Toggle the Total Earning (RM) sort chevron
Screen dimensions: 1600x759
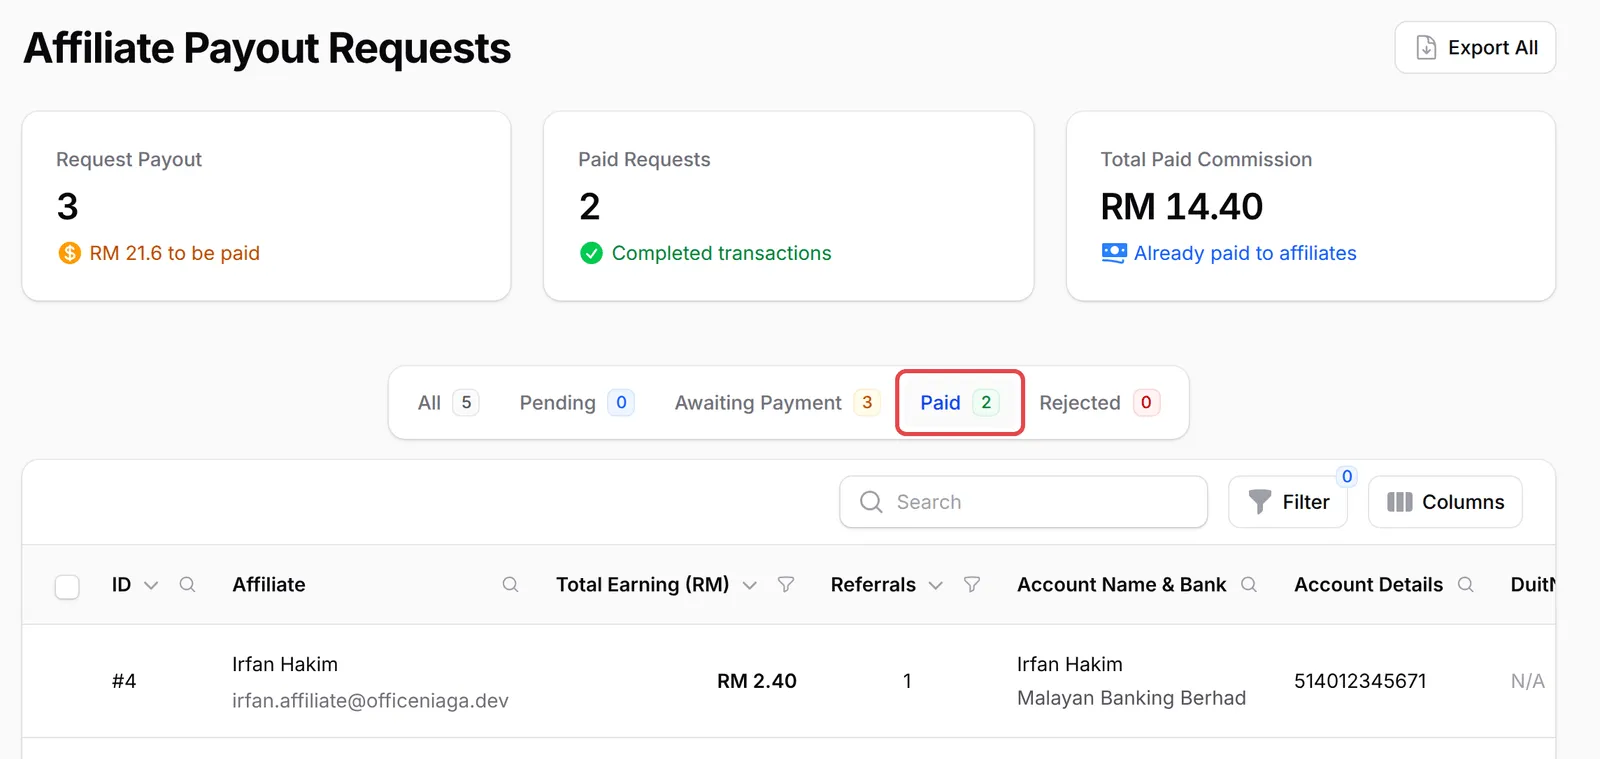(750, 585)
